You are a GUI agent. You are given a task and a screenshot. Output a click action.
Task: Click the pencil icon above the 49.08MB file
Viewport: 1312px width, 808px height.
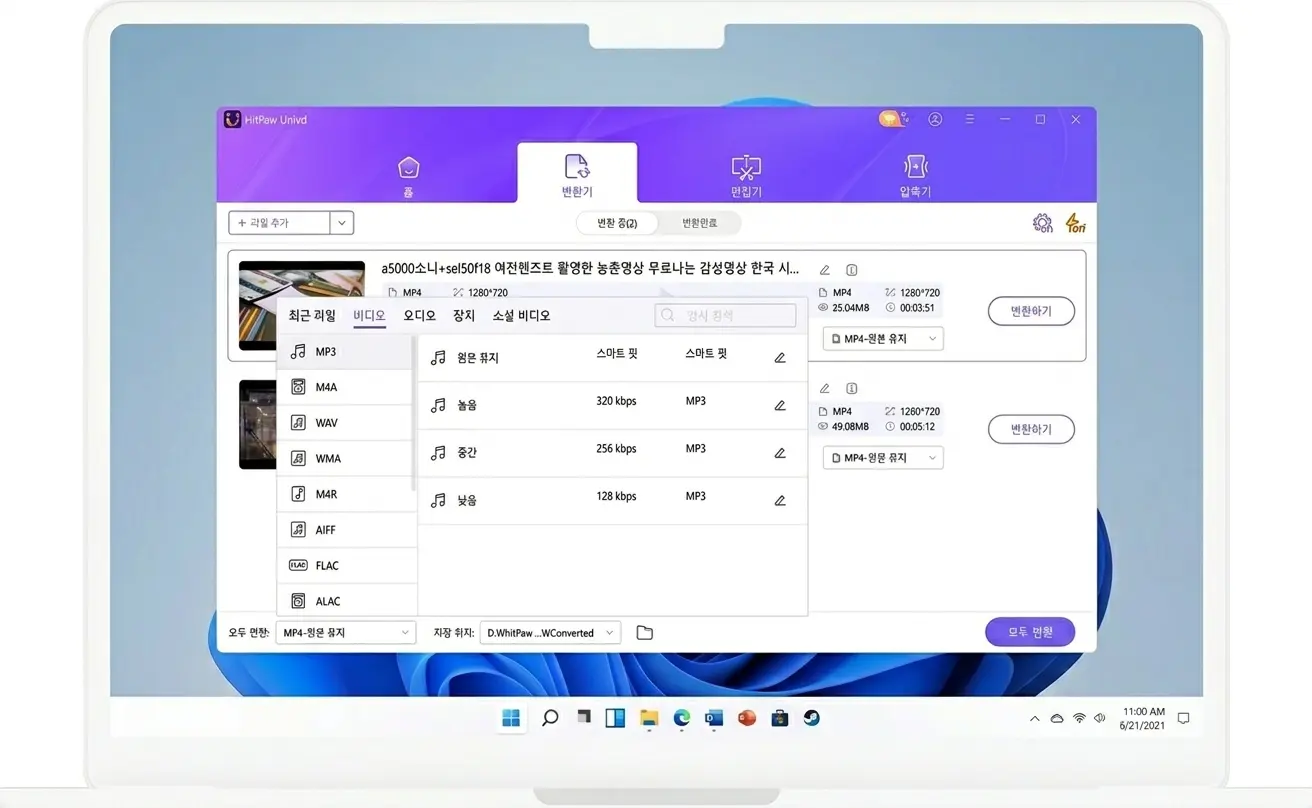click(825, 389)
